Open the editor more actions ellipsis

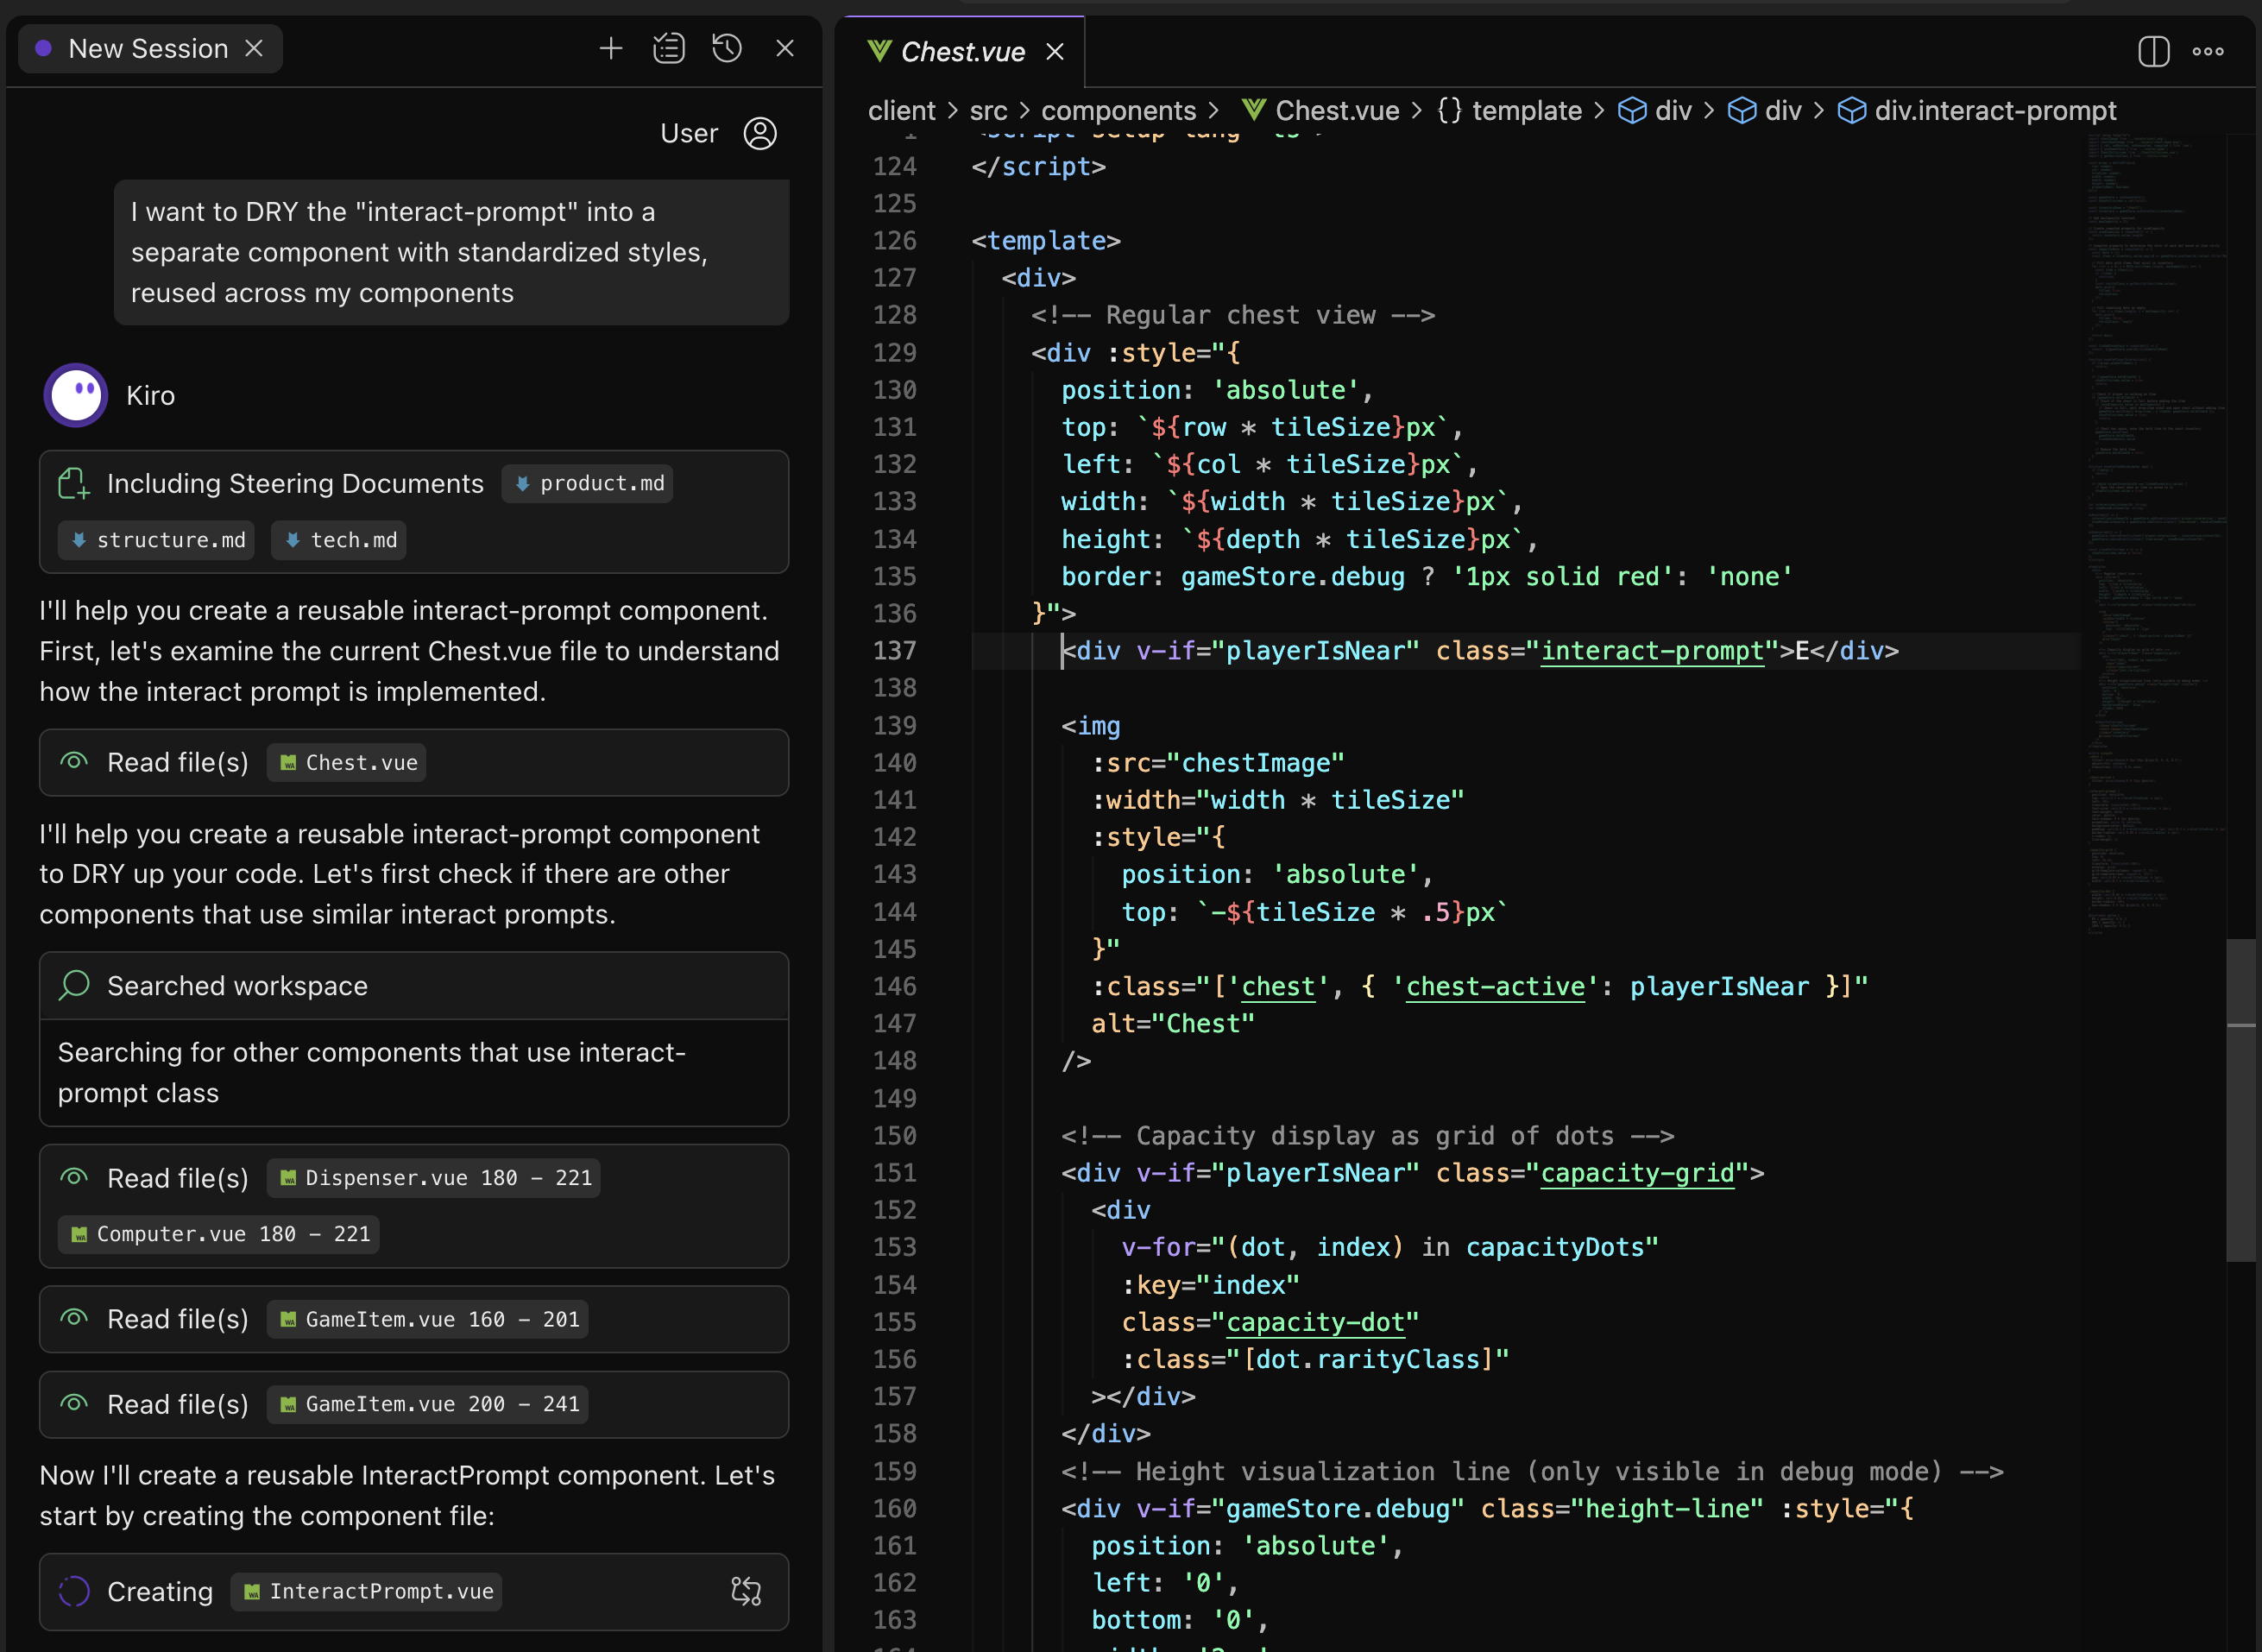(x=2208, y=51)
